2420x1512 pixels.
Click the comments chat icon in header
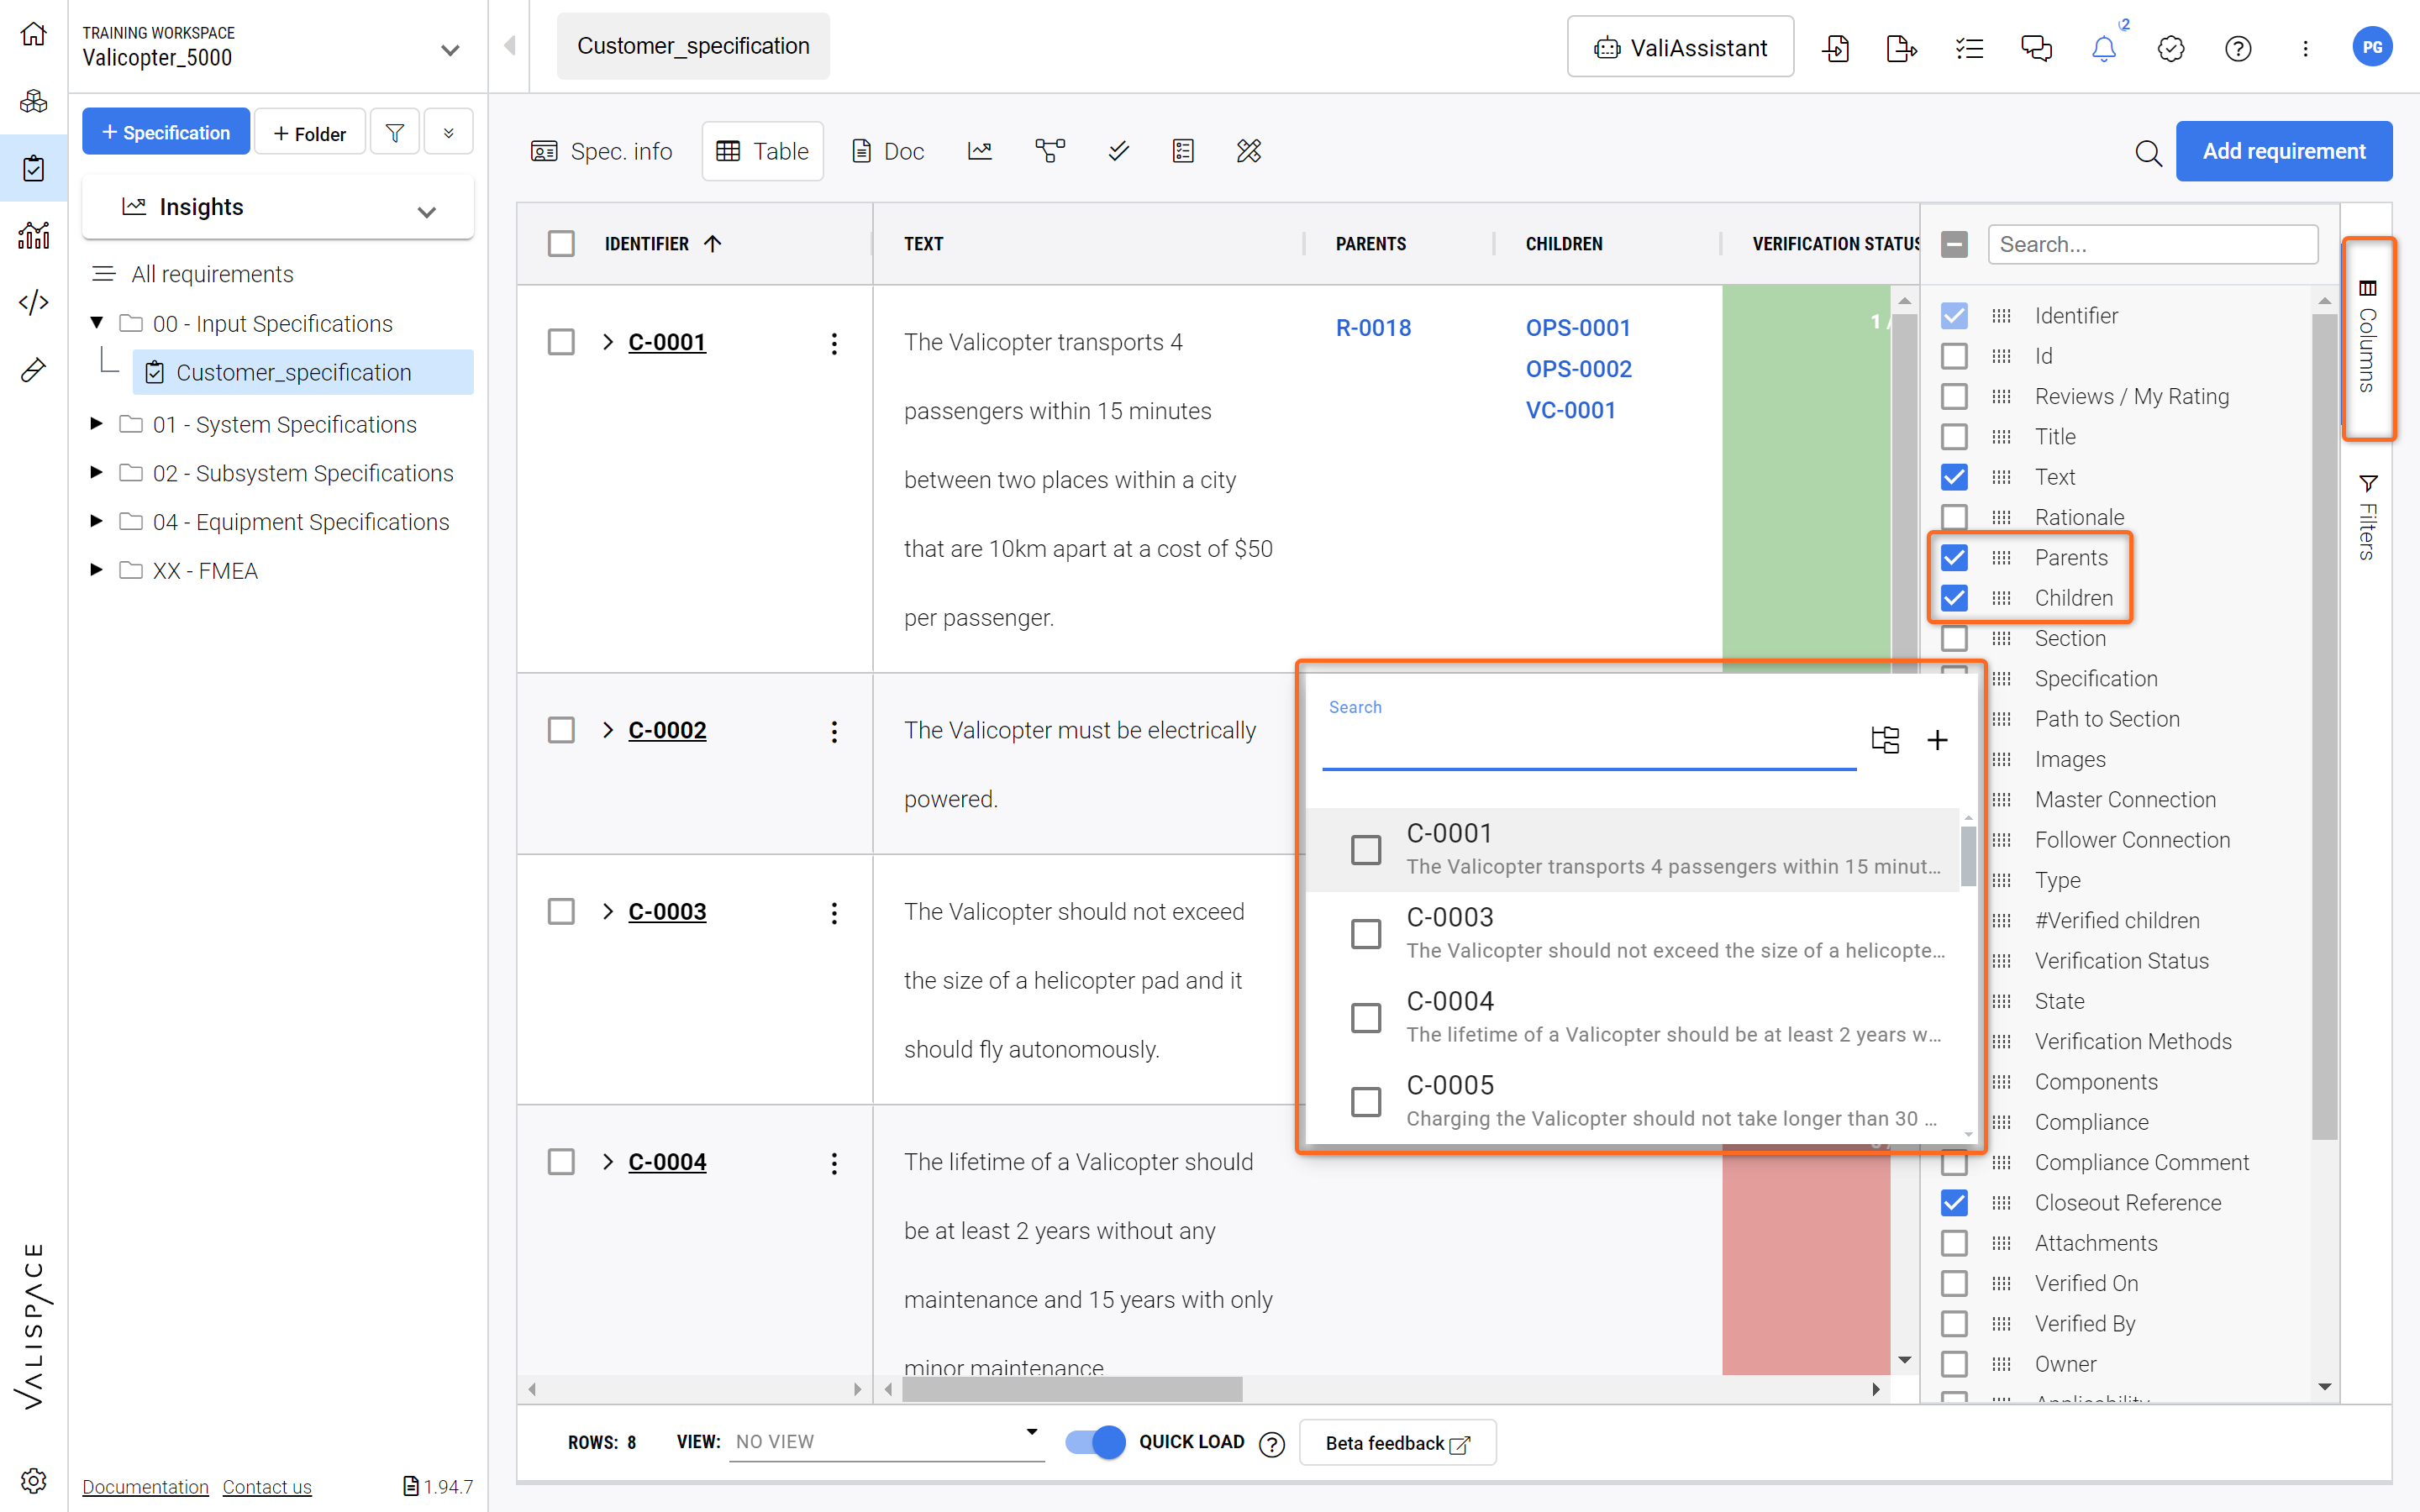[2036, 48]
